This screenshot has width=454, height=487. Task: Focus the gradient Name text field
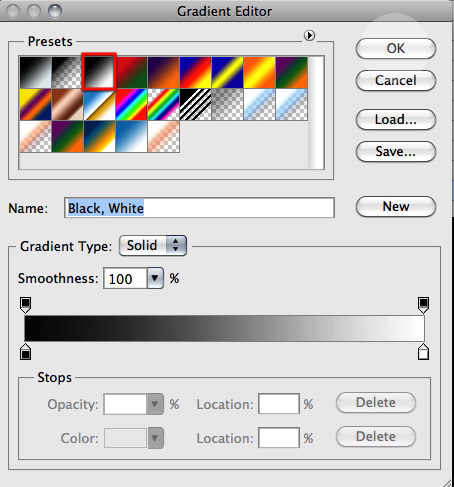(x=199, y=208)
